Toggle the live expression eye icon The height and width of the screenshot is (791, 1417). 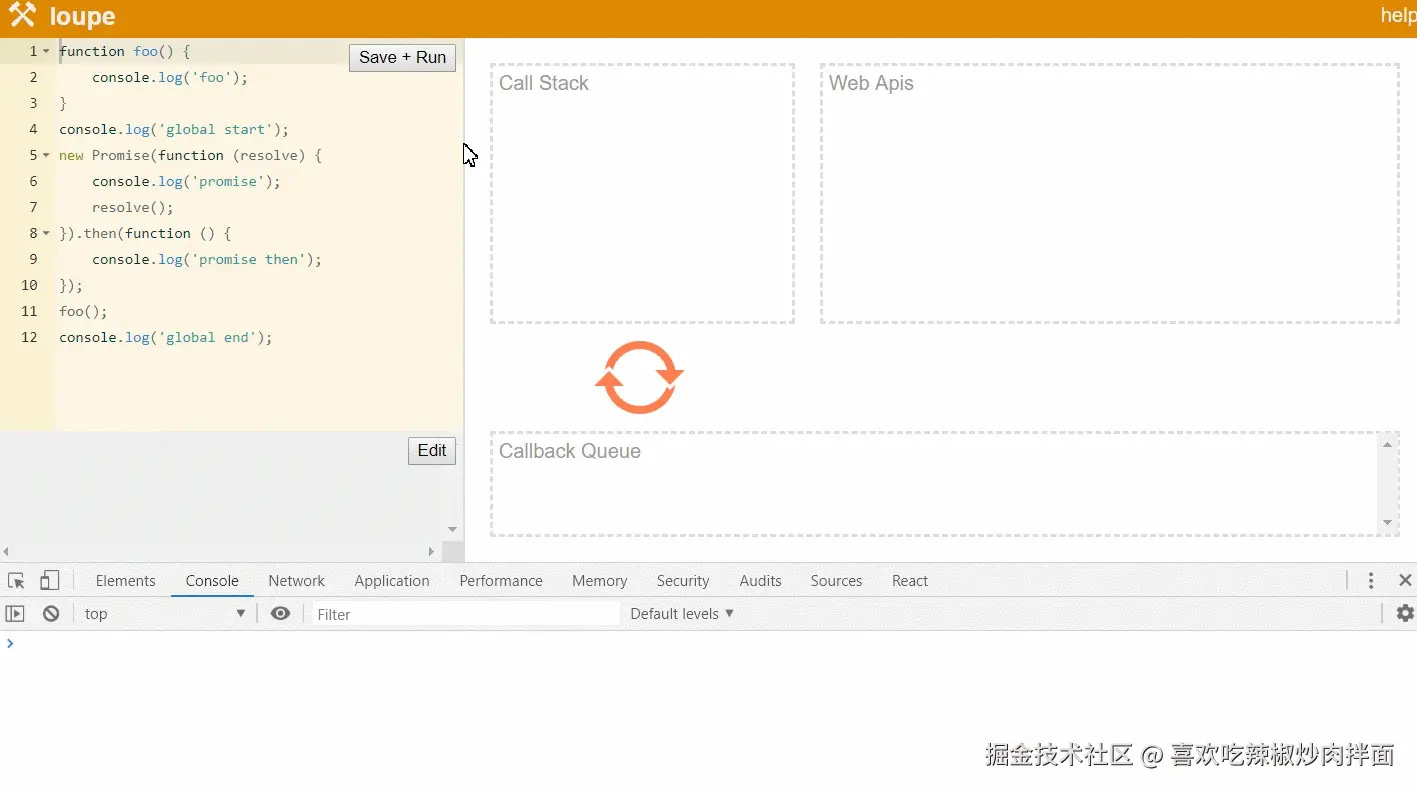click(x=280, y=613)
